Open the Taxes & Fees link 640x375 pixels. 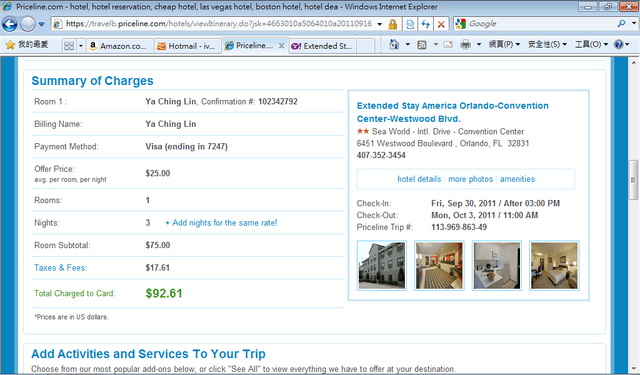tap(60, 268)
